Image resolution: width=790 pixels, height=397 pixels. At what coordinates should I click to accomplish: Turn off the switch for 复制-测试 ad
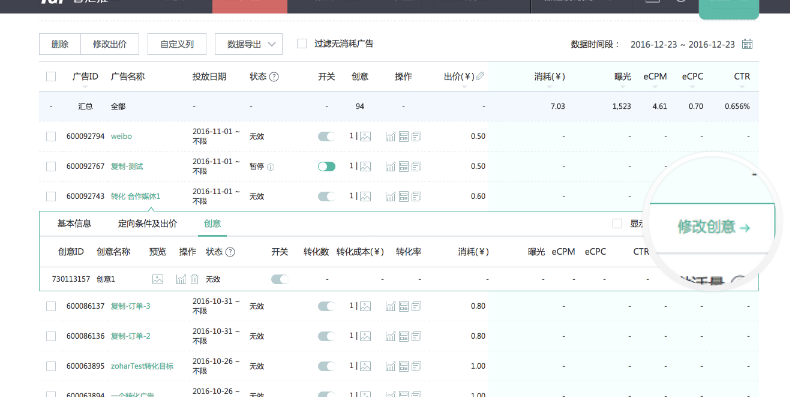click(326, 166)
